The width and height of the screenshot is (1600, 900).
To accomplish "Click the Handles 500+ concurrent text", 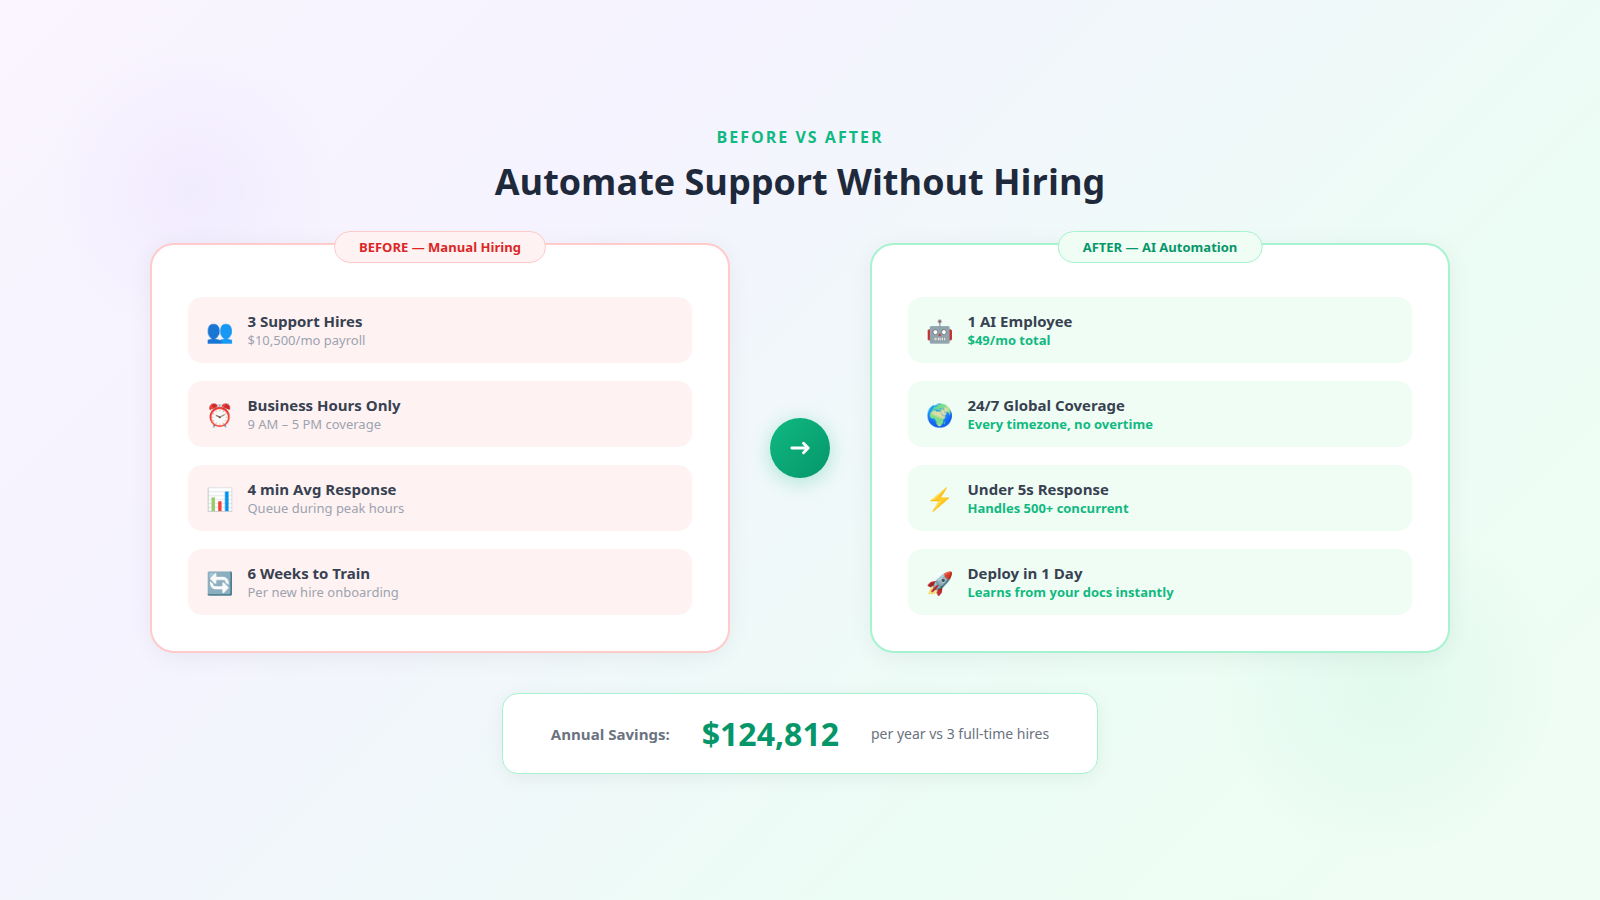I will click(x=1048, y=509).
